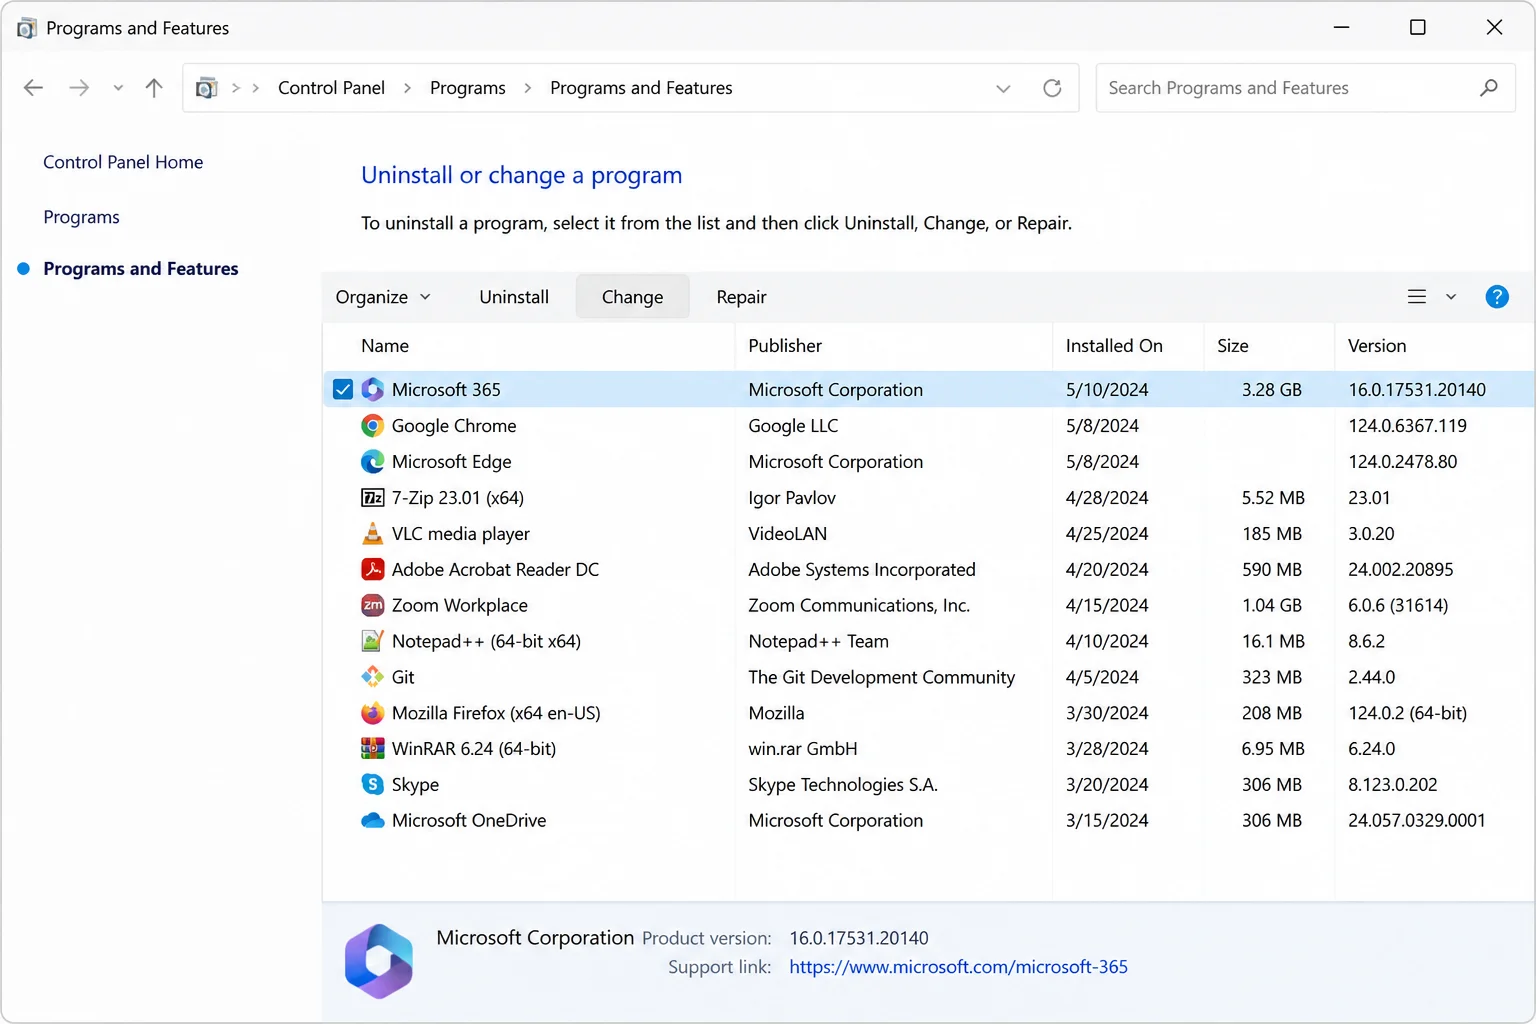Sort list by Installed On column
Viewport: 1536px width, 1024px height.
(x=1114, y=346)
